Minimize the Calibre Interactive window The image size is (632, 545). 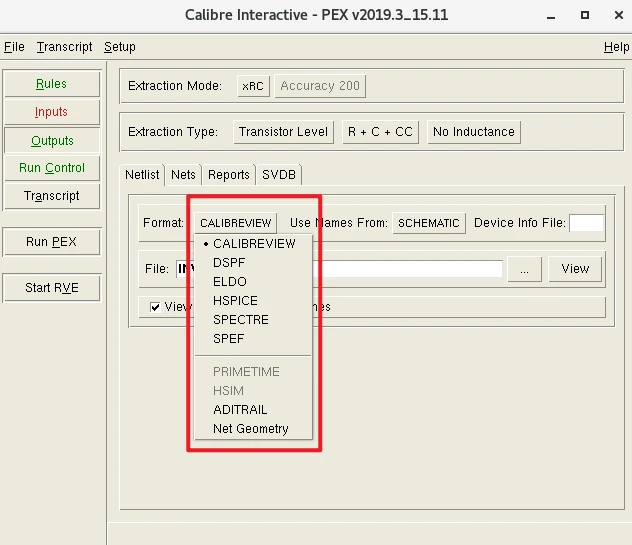551,16
